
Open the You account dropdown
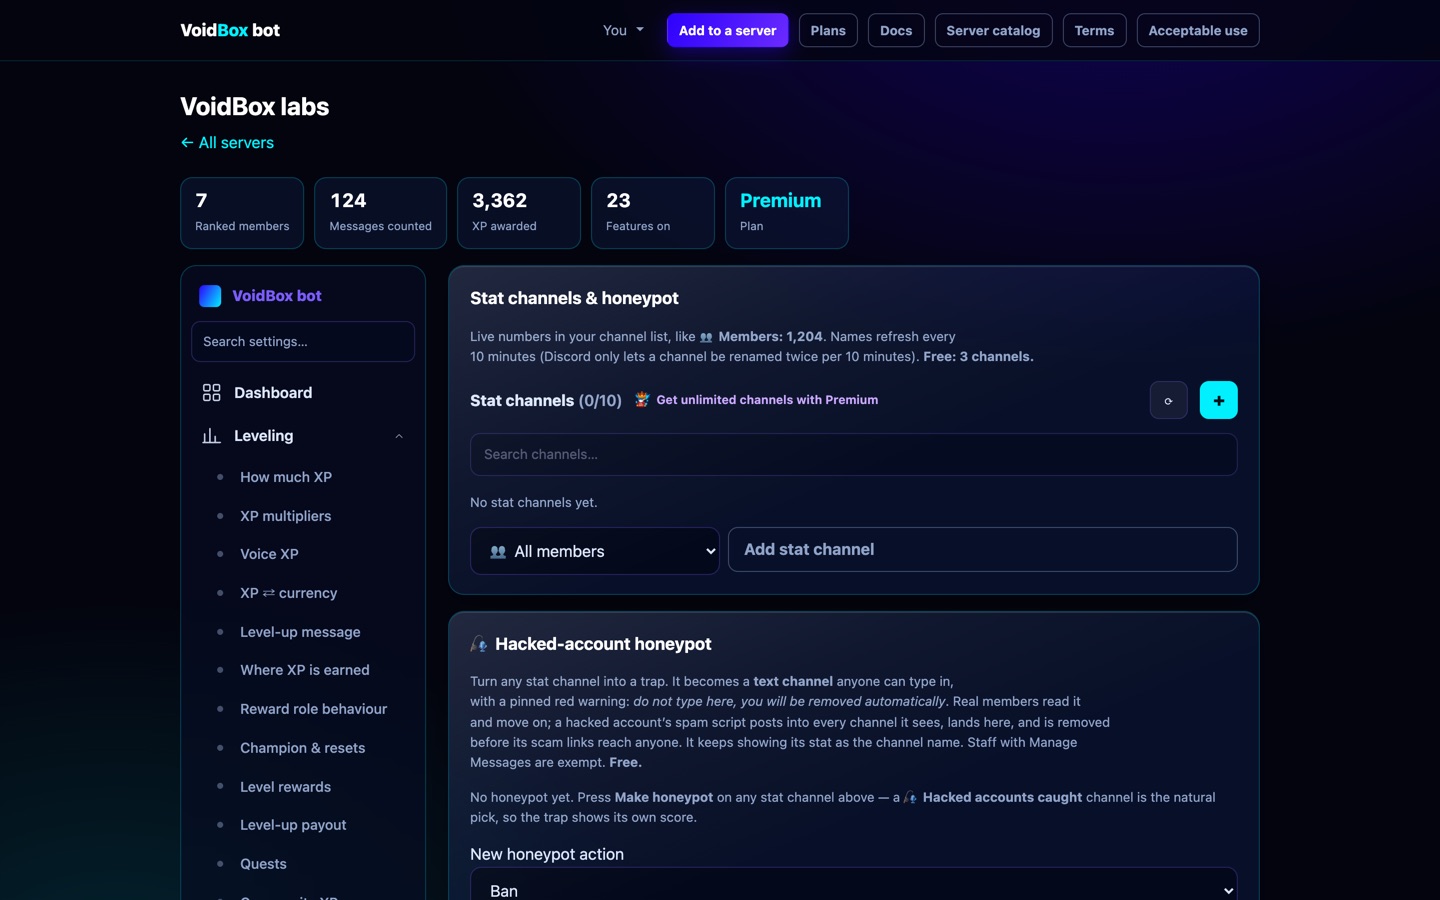[x=623, y=30]
